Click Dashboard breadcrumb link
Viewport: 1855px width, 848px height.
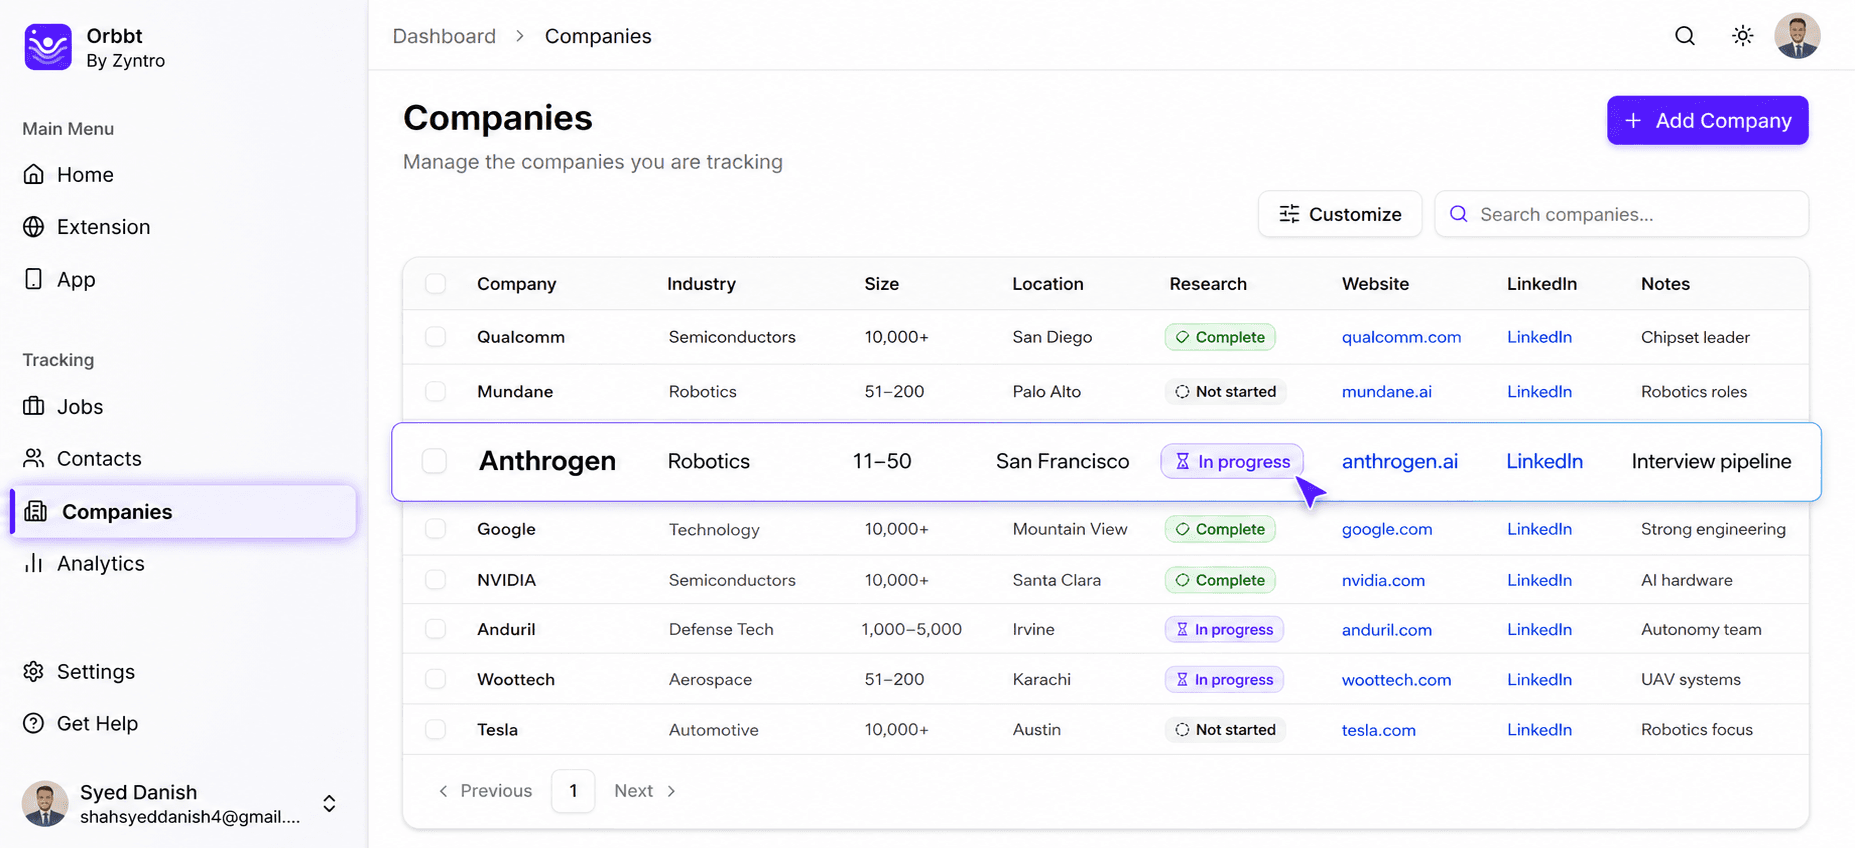(444, 36)
